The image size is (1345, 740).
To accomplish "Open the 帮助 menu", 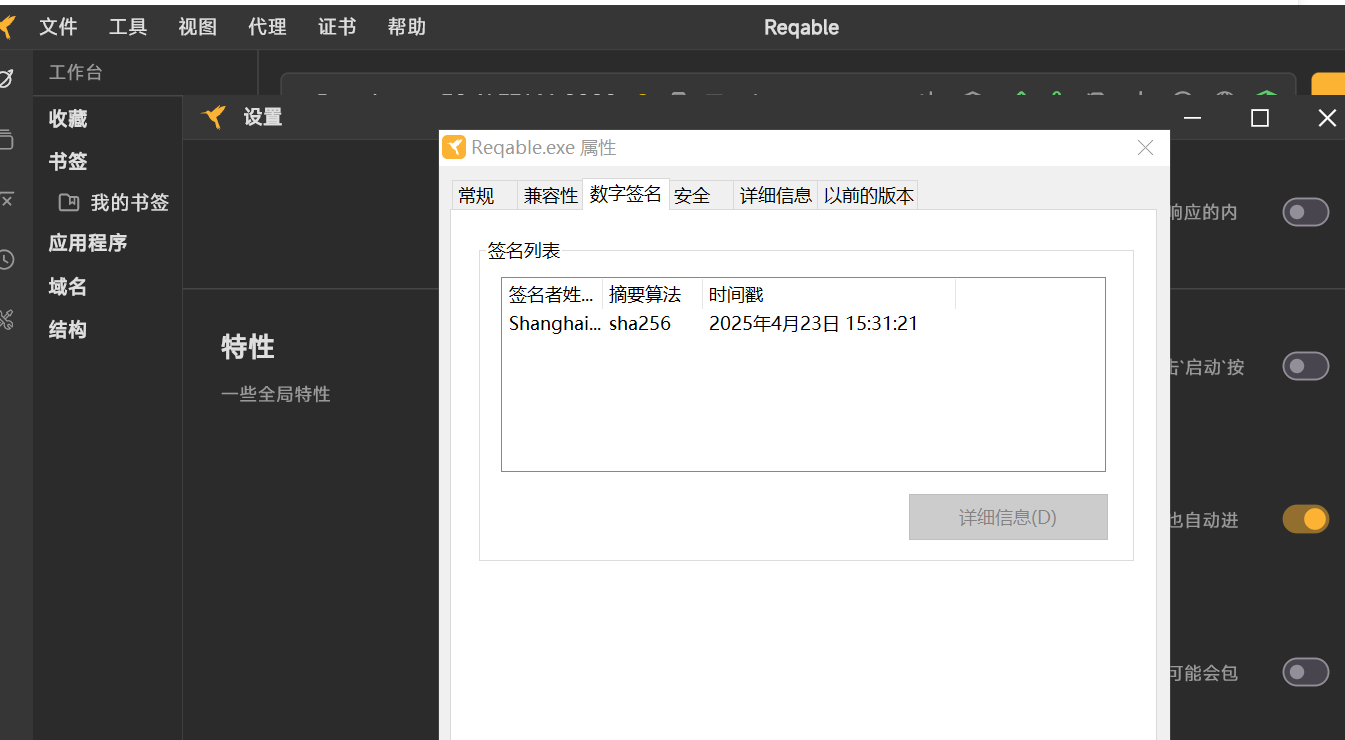I will [x=407, y=27].
